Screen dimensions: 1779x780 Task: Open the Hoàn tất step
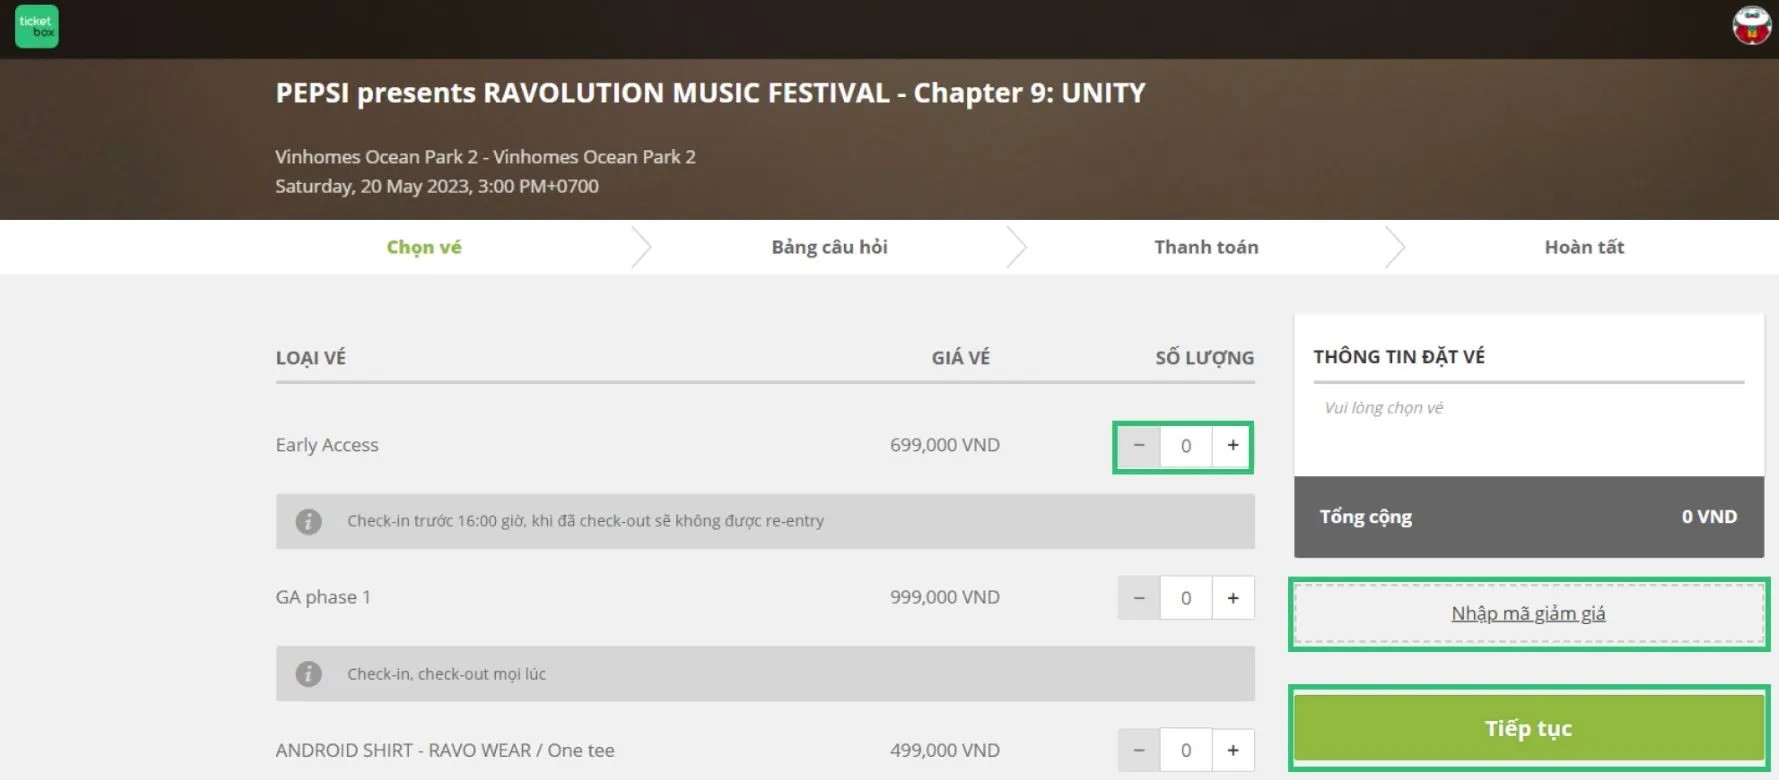(1584, 247)
